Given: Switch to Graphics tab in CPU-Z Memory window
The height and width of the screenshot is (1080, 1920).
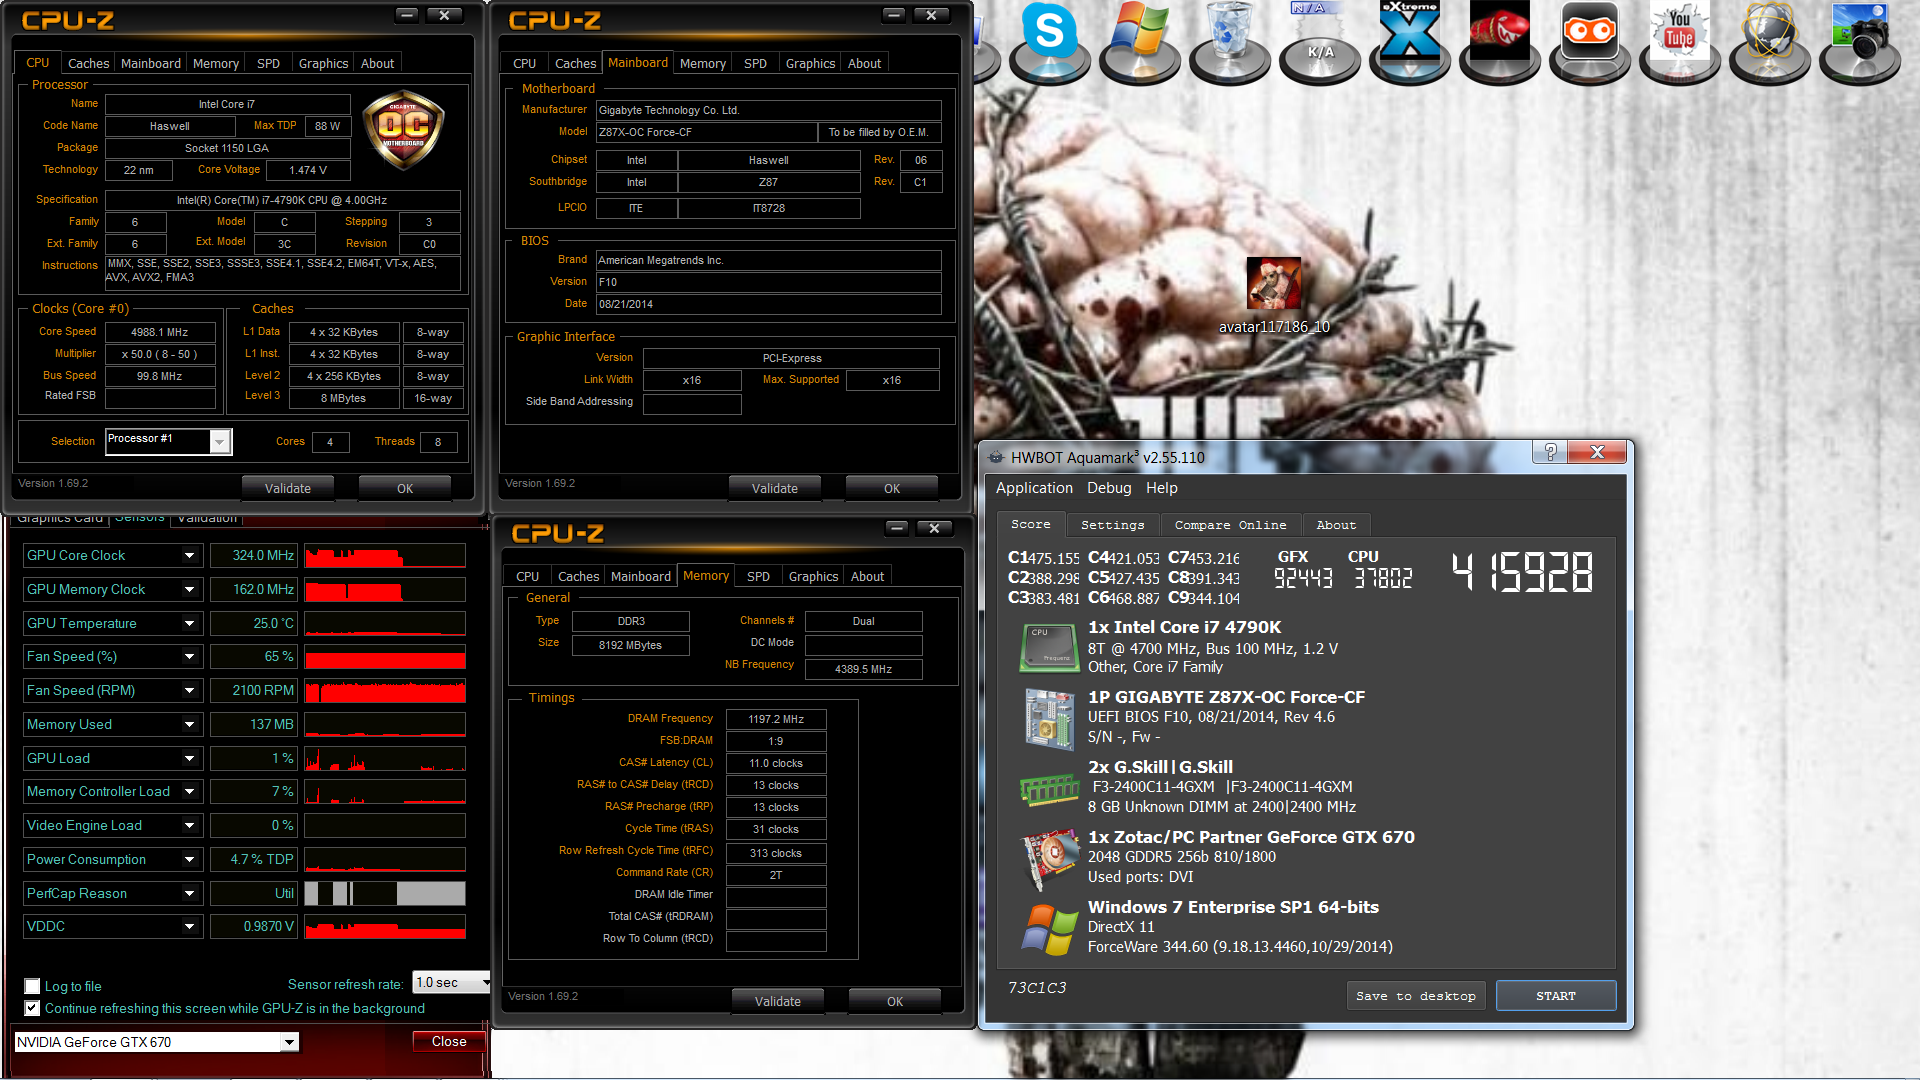Looking at the screenshot, I should 813,577.
